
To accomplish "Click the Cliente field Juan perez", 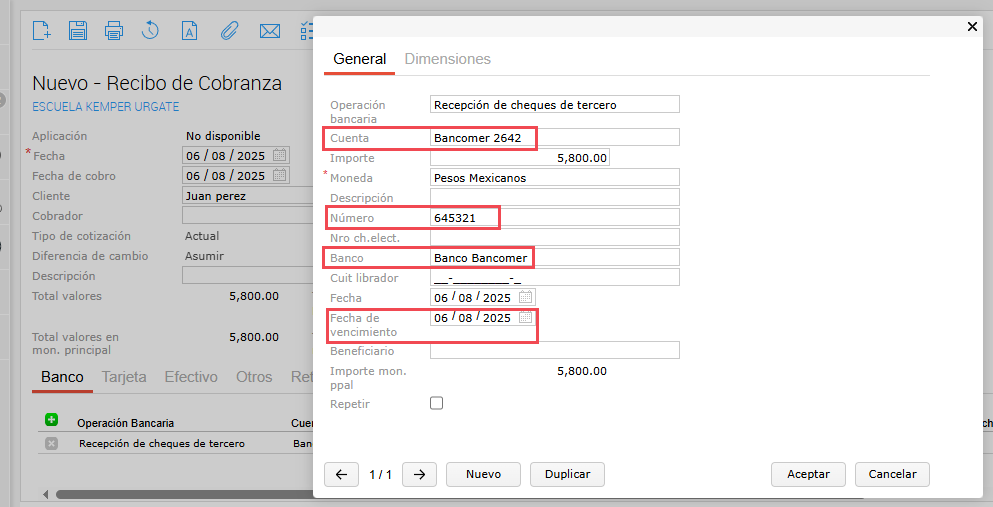I will click(248, 196).
